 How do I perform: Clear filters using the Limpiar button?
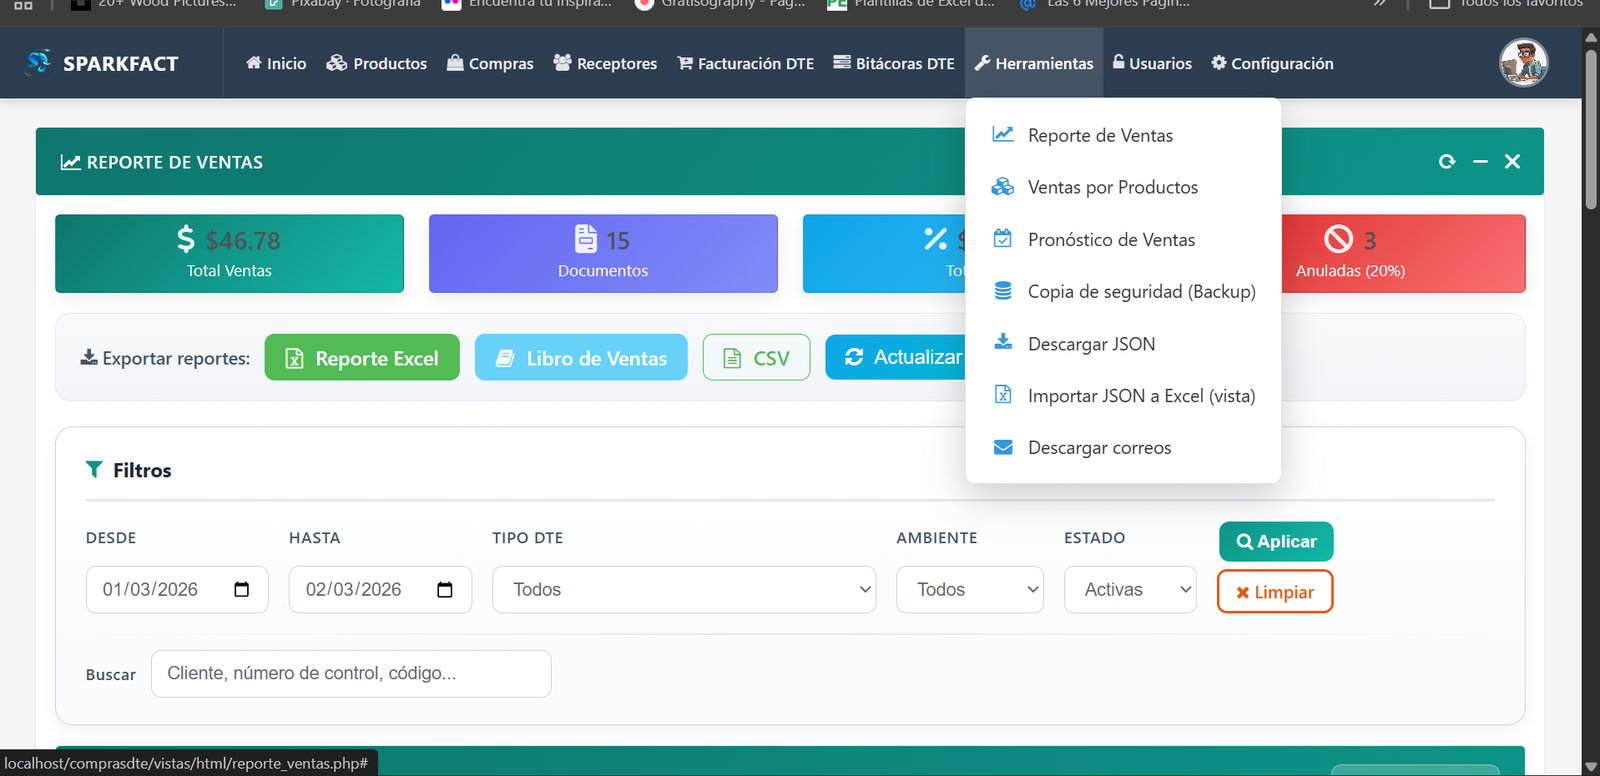click(1275, 592)
